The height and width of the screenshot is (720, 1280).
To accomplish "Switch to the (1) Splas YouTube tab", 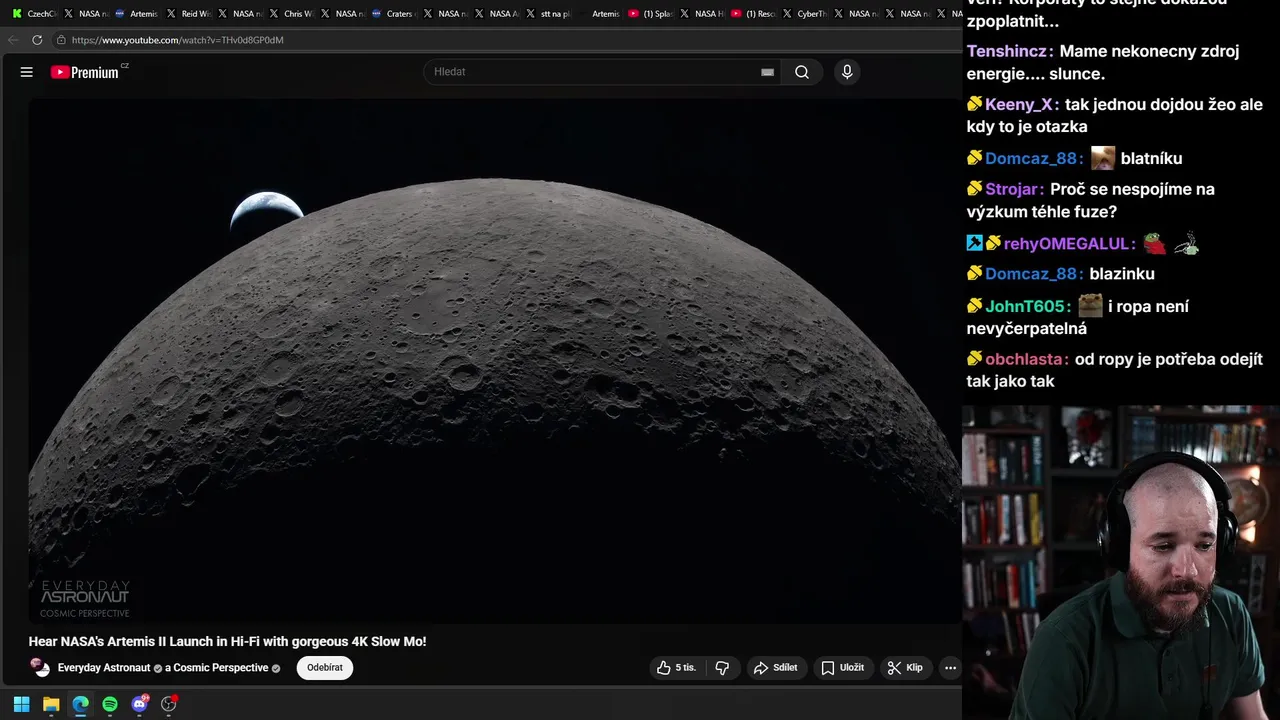I will tap(650, 14).
